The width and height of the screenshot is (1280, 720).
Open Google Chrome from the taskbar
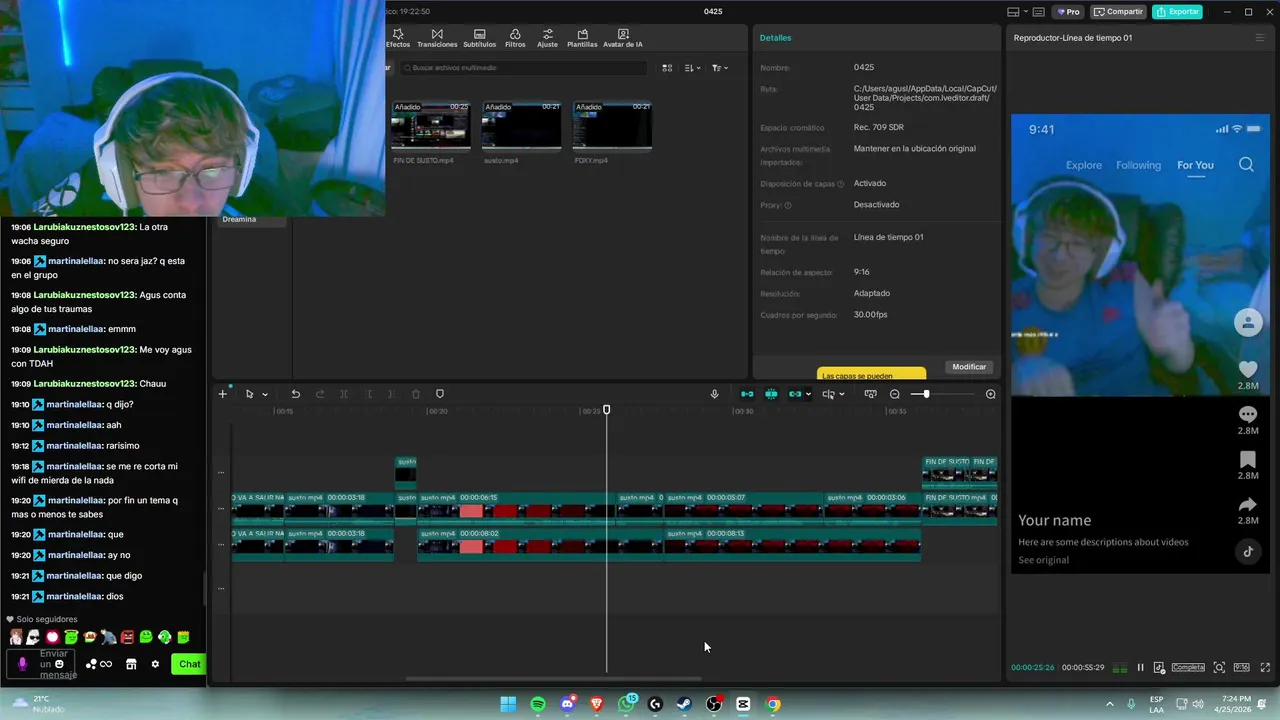[x=773, y=704]
